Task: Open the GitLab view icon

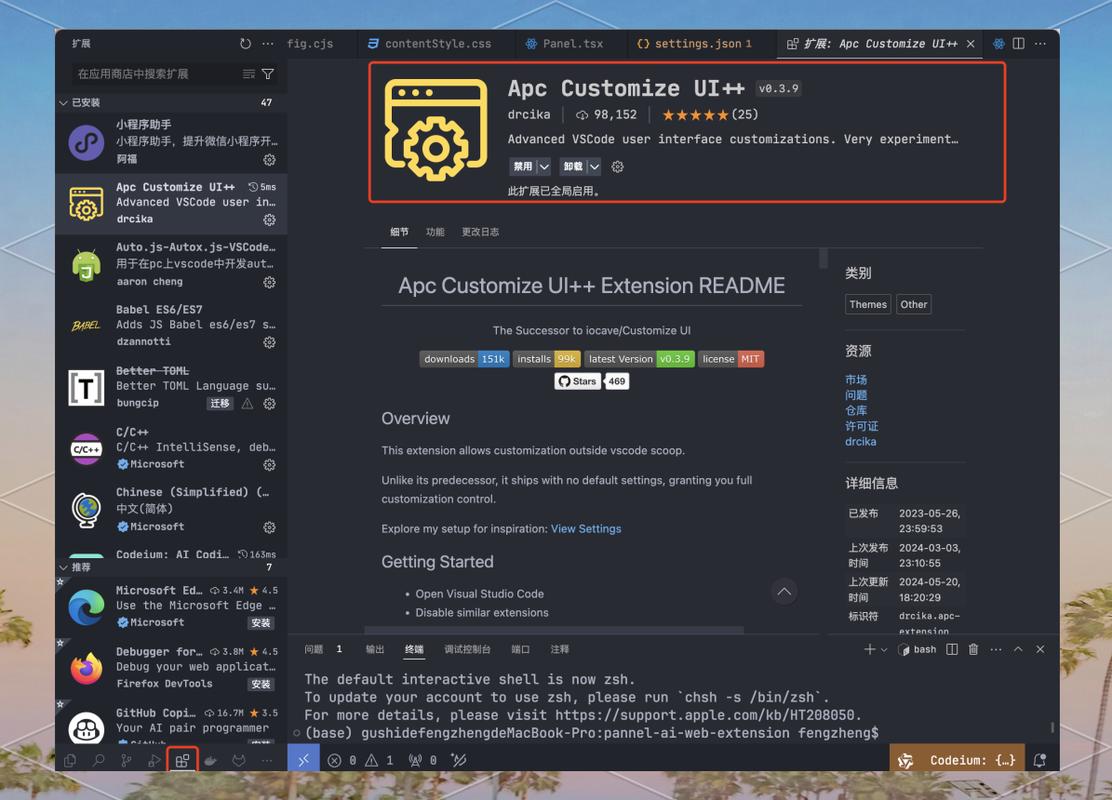Action: (239, 761)
